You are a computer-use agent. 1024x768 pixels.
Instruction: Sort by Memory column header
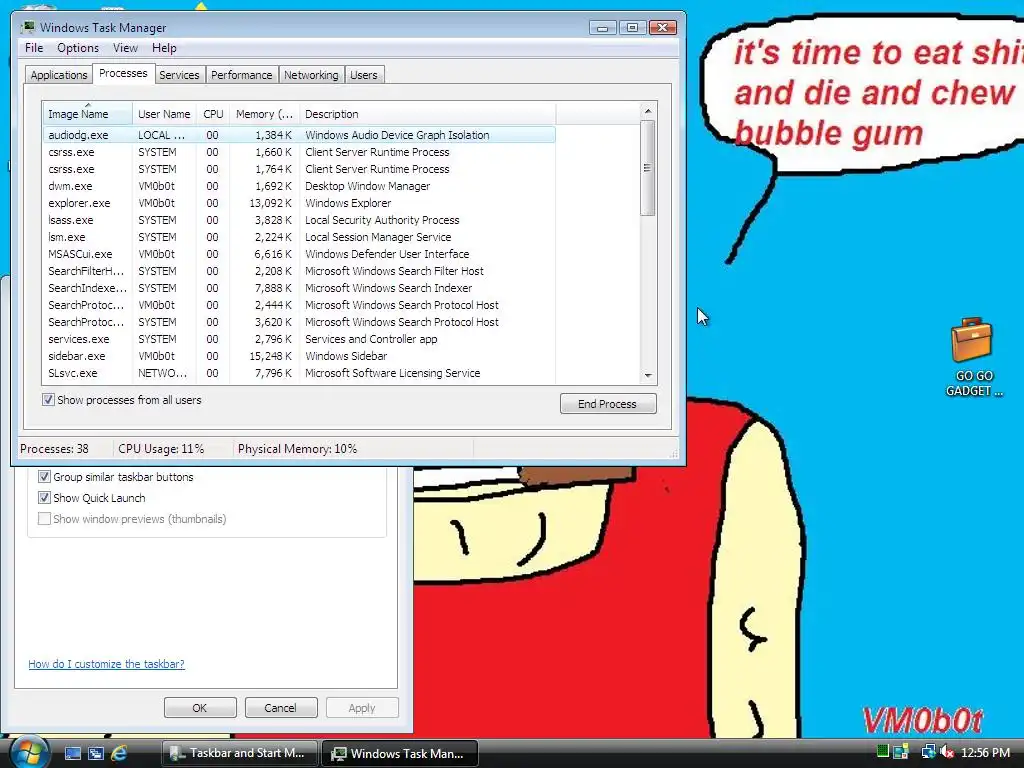(264, 114)
